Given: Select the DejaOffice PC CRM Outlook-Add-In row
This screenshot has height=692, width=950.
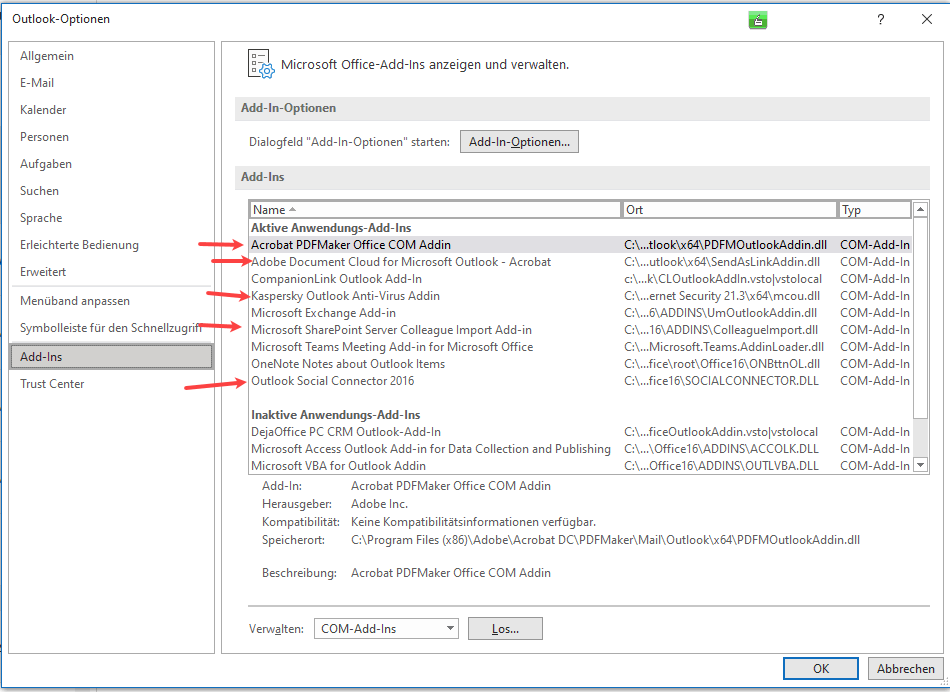Looking at the screenshot, I should [x=580, y=431].
